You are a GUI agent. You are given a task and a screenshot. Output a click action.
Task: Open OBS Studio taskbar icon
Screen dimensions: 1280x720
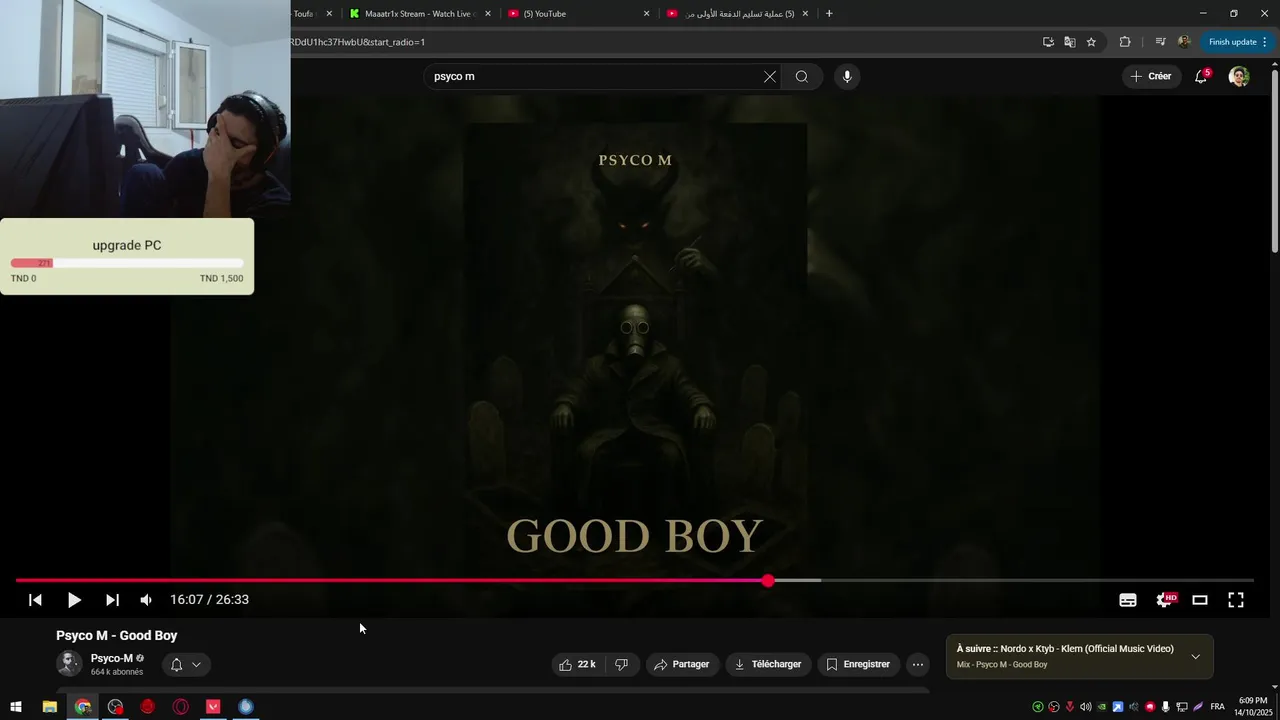click(116, 707)
